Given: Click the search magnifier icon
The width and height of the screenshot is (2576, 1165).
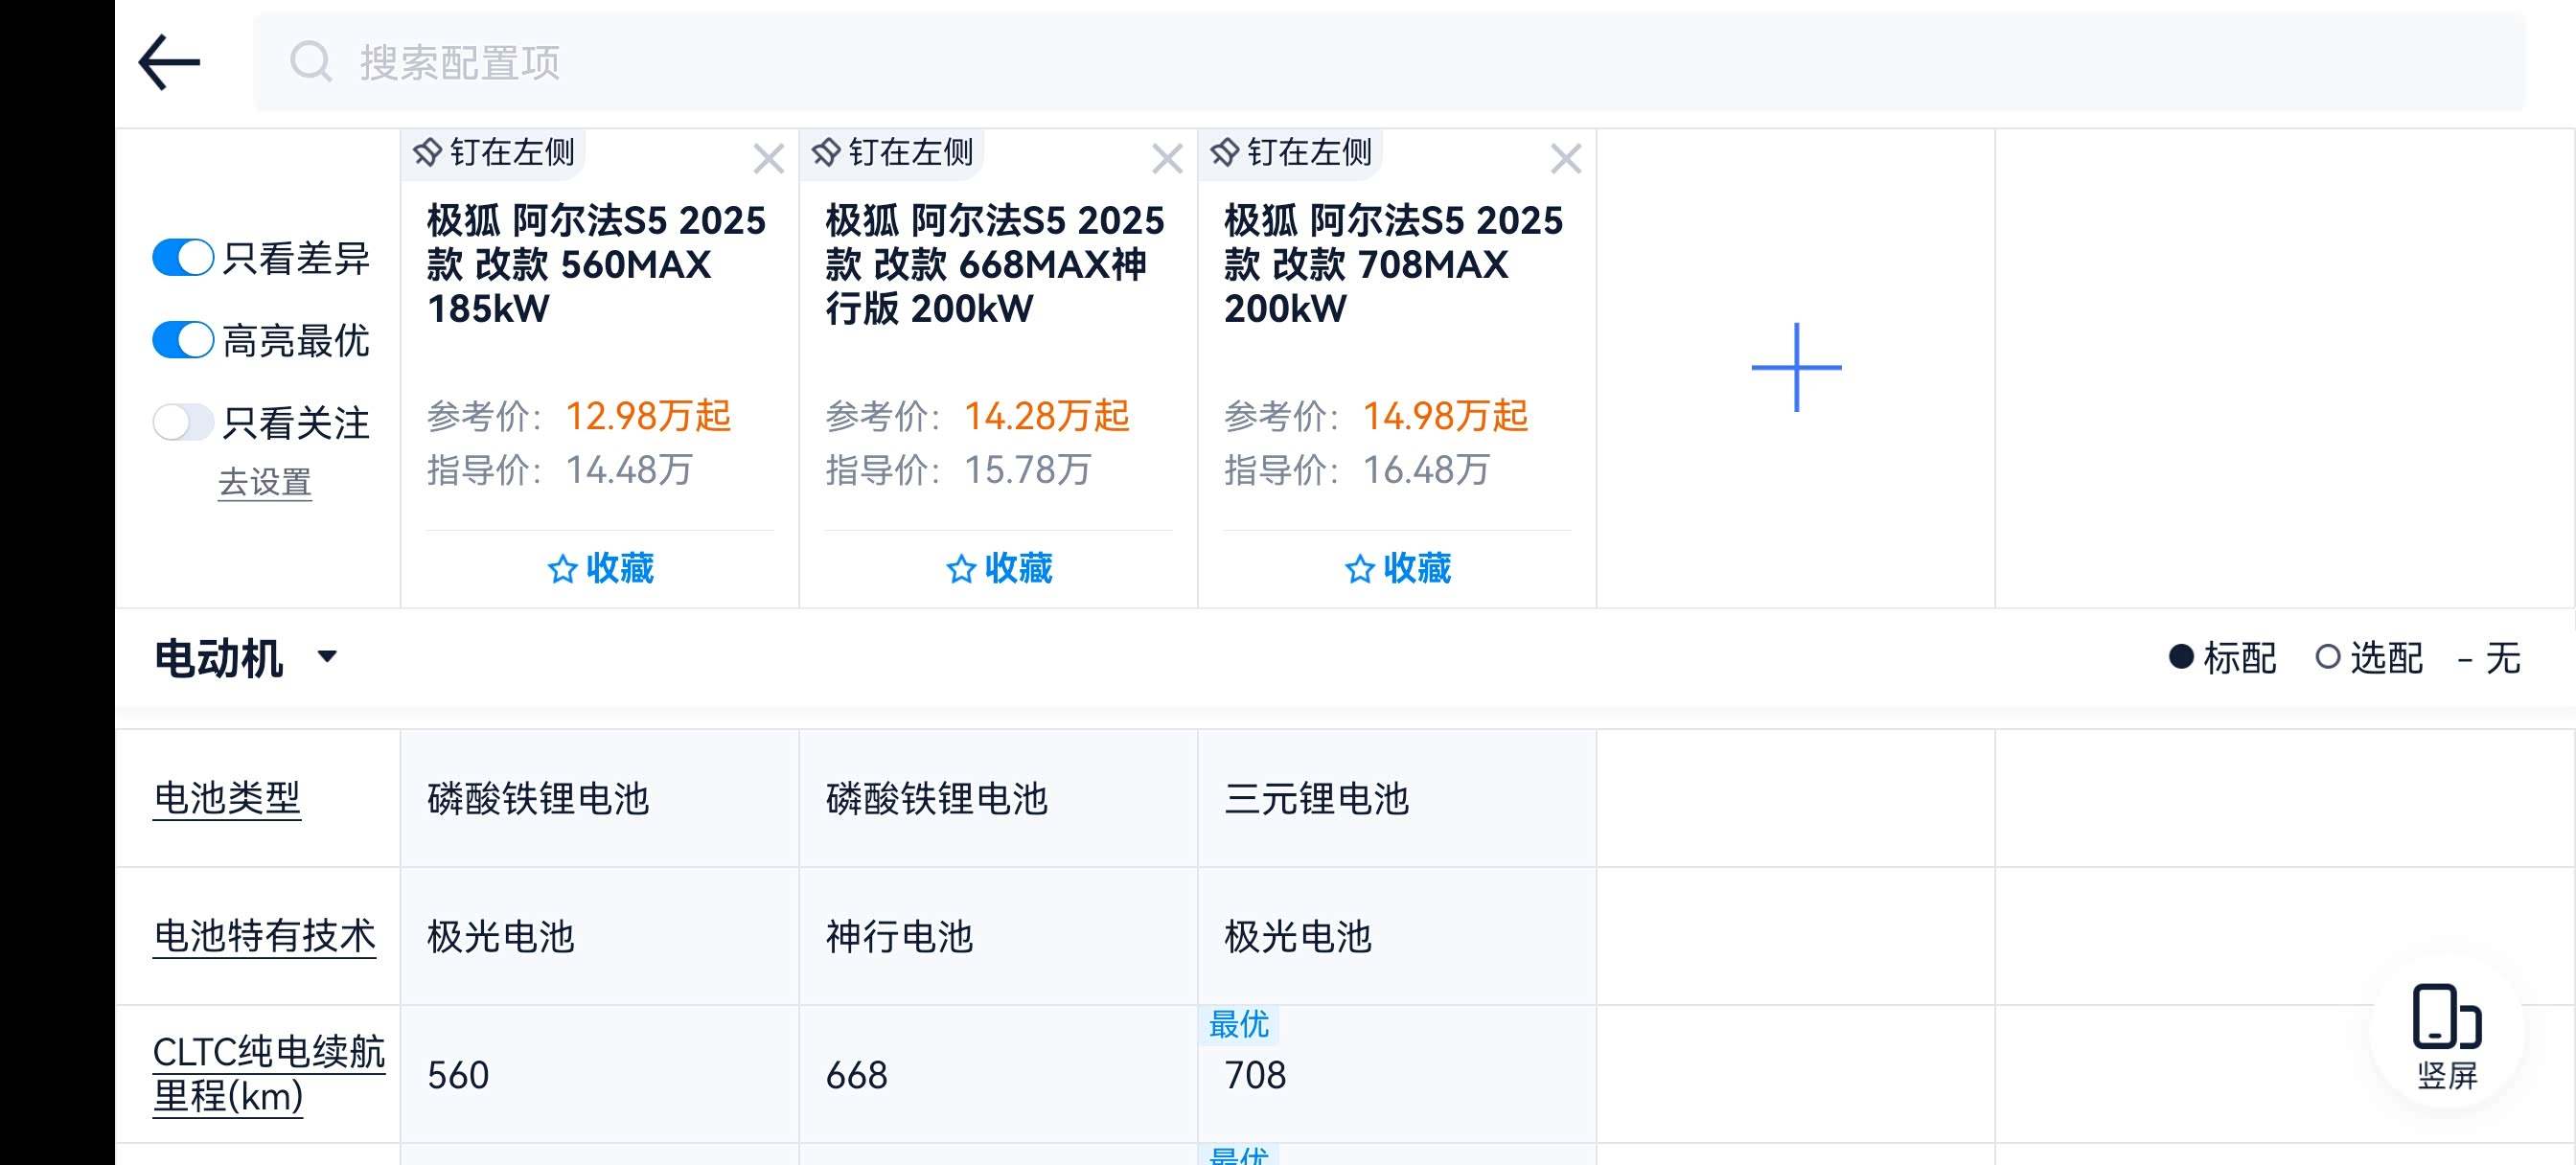Looking at the screenshot, I should (311, 62).
